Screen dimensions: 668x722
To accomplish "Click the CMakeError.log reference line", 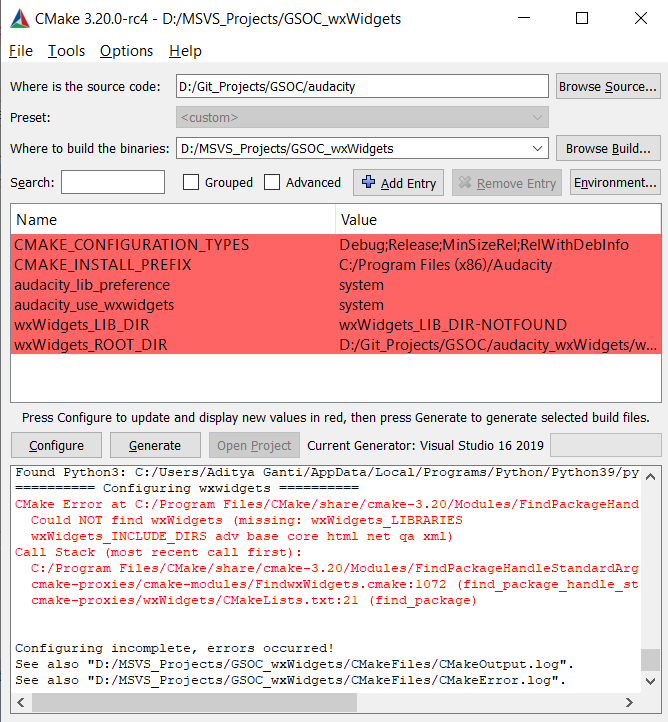I will point(290,680).
